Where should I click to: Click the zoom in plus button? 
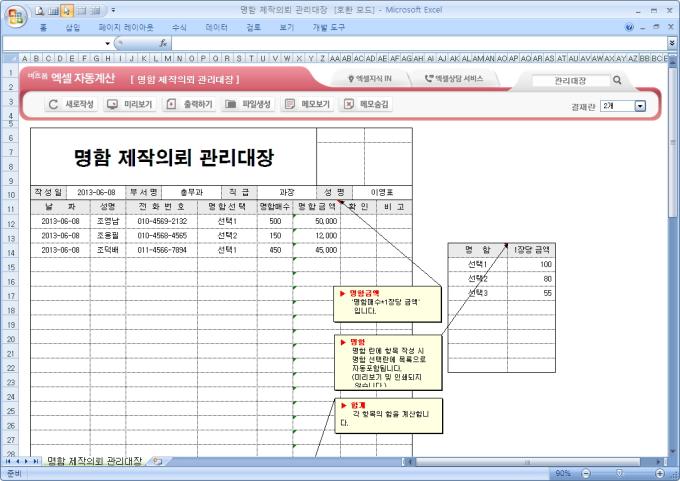(660, 473)
